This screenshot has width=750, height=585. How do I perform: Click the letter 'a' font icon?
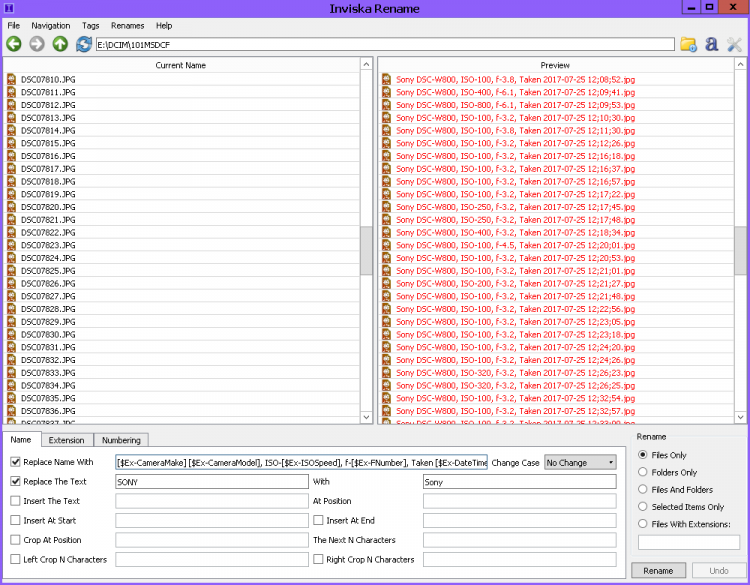(x=712, y=44)
